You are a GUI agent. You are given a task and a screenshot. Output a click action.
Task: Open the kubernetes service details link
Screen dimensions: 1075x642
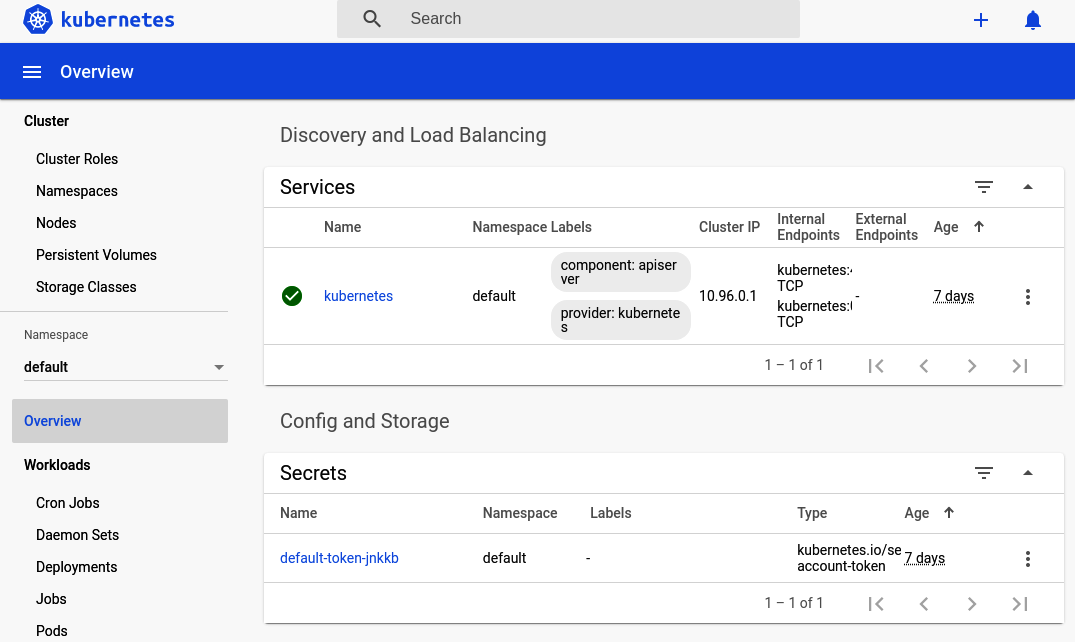(358, 296)
